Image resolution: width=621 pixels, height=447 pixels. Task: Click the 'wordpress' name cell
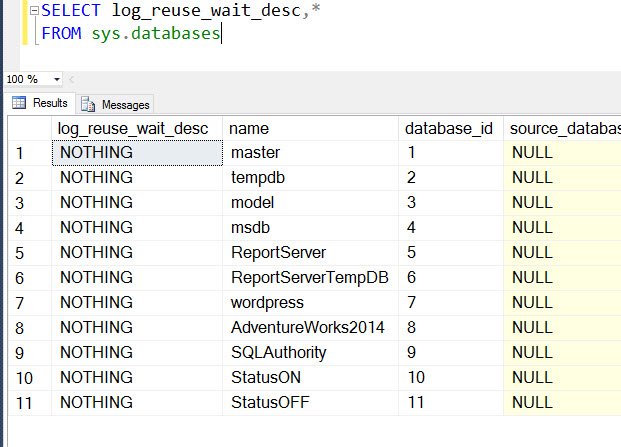(310, 302)
